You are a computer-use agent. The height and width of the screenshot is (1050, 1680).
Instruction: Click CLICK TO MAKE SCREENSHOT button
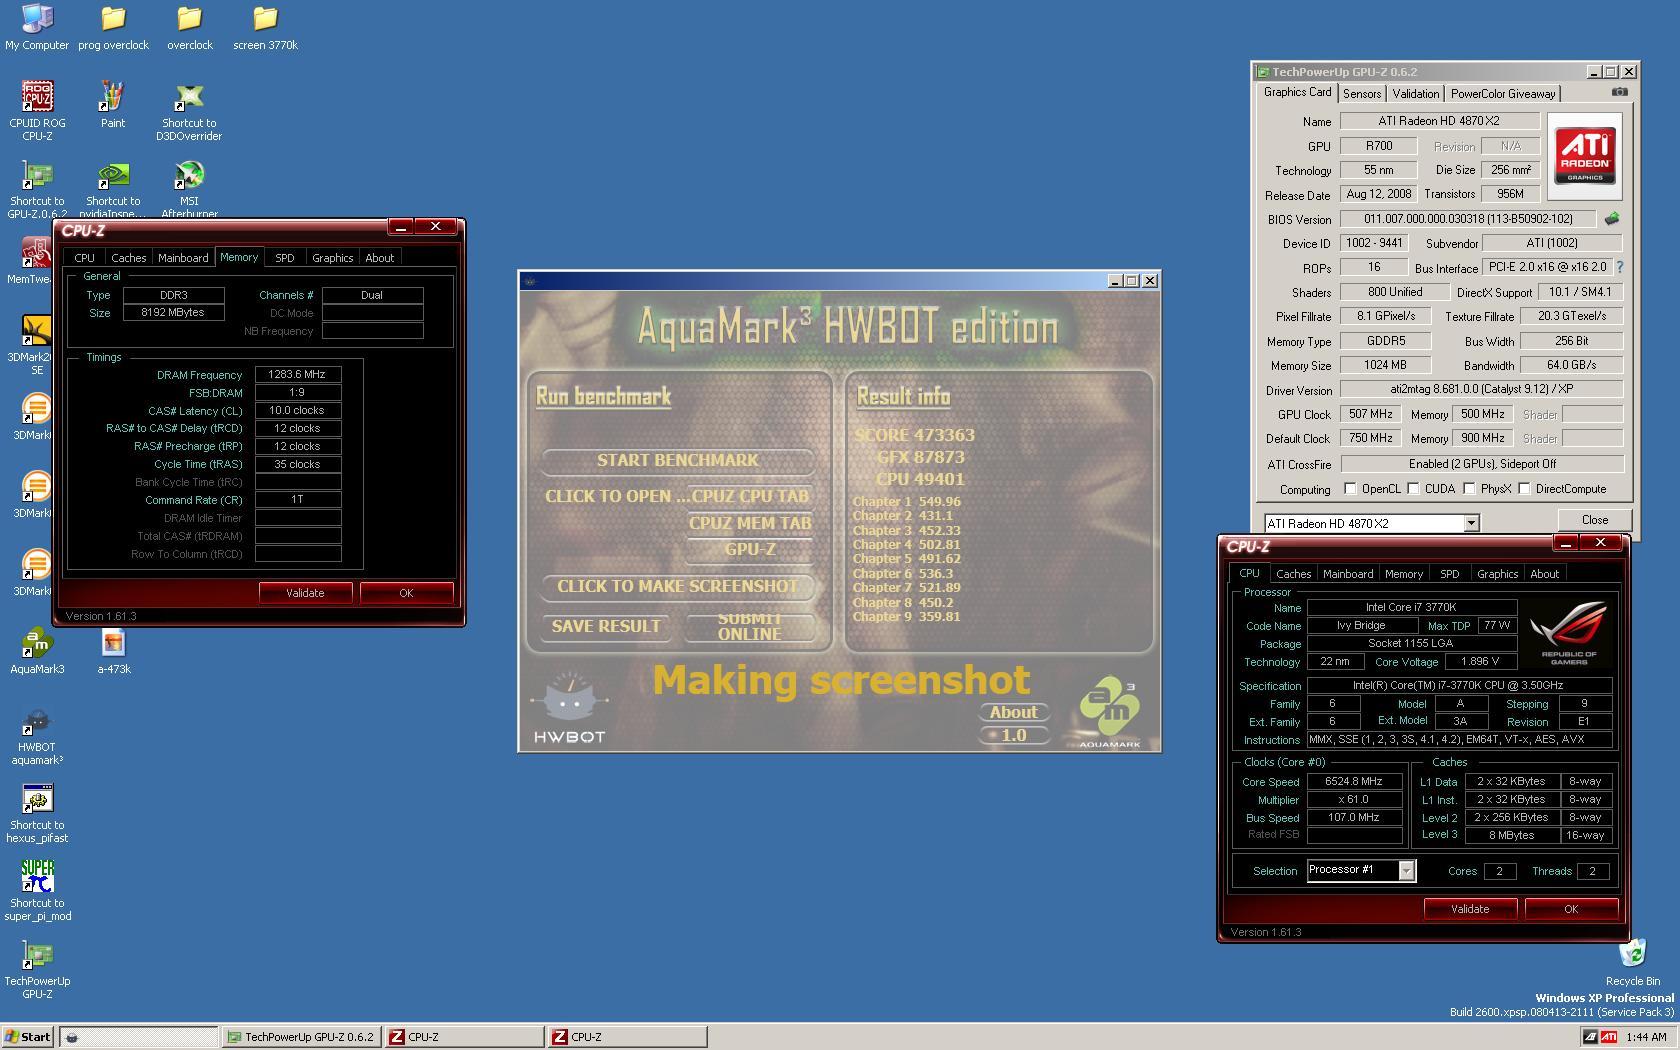(x=677, y=586)
